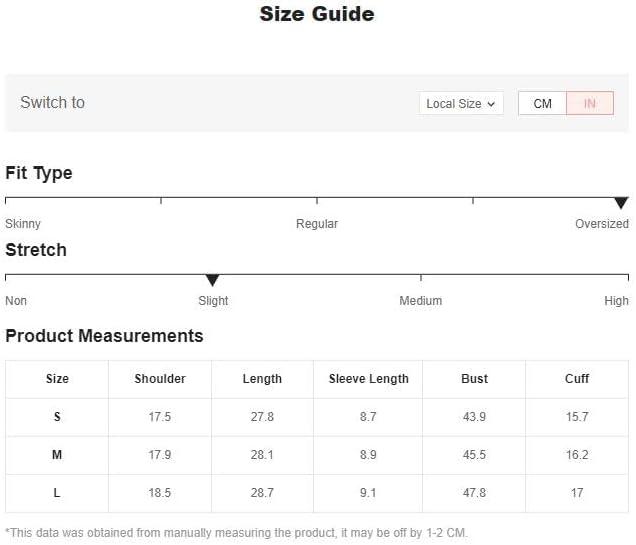Click the Shoulder column header
The height and width of the screenshot is (545, 636).
click(x=160, y=379)
